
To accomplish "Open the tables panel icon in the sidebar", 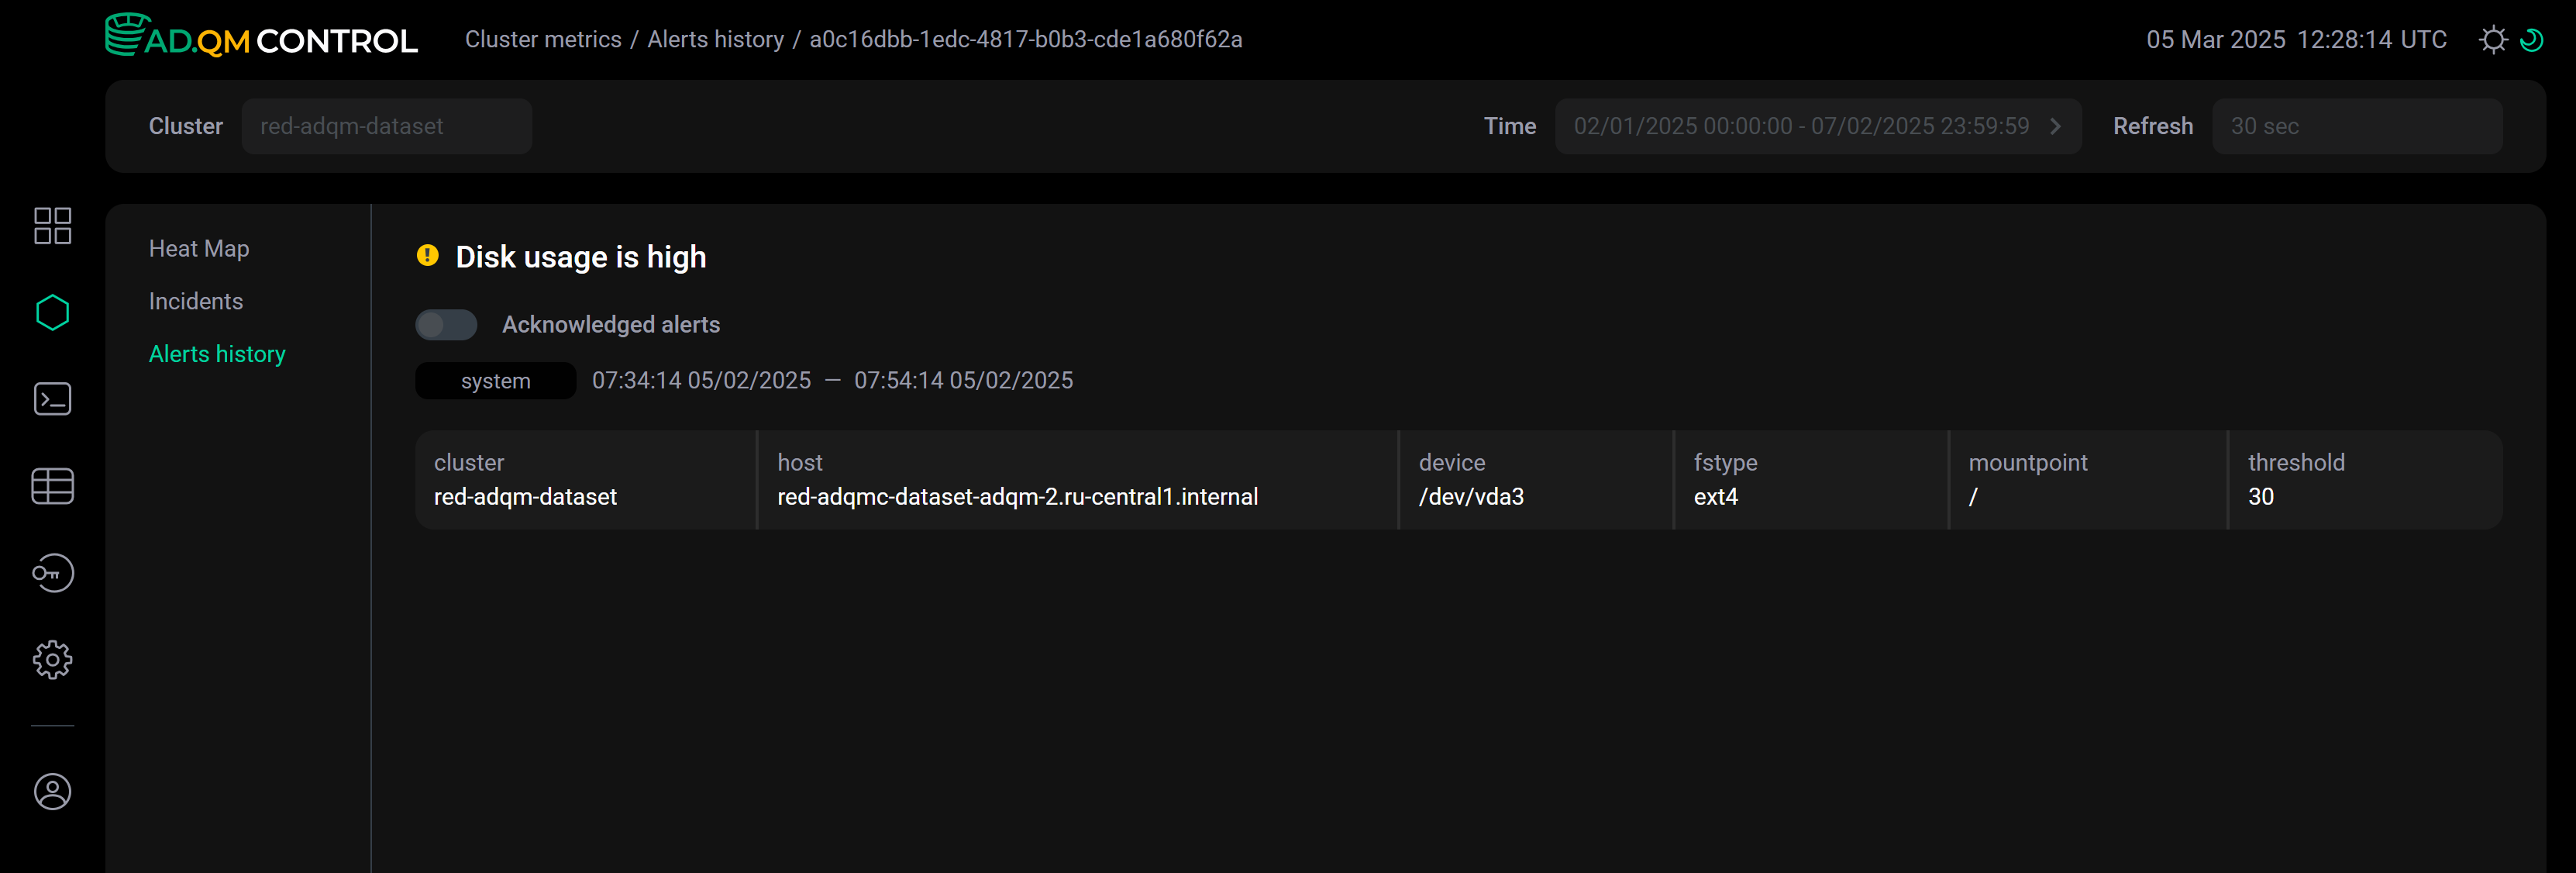I will (52, 486).
